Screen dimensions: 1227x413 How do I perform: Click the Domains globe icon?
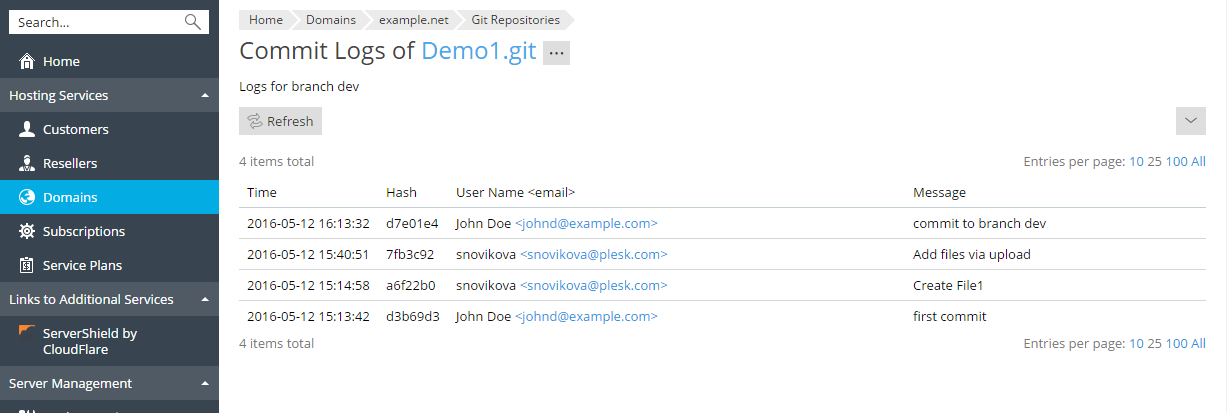(27, 198)
